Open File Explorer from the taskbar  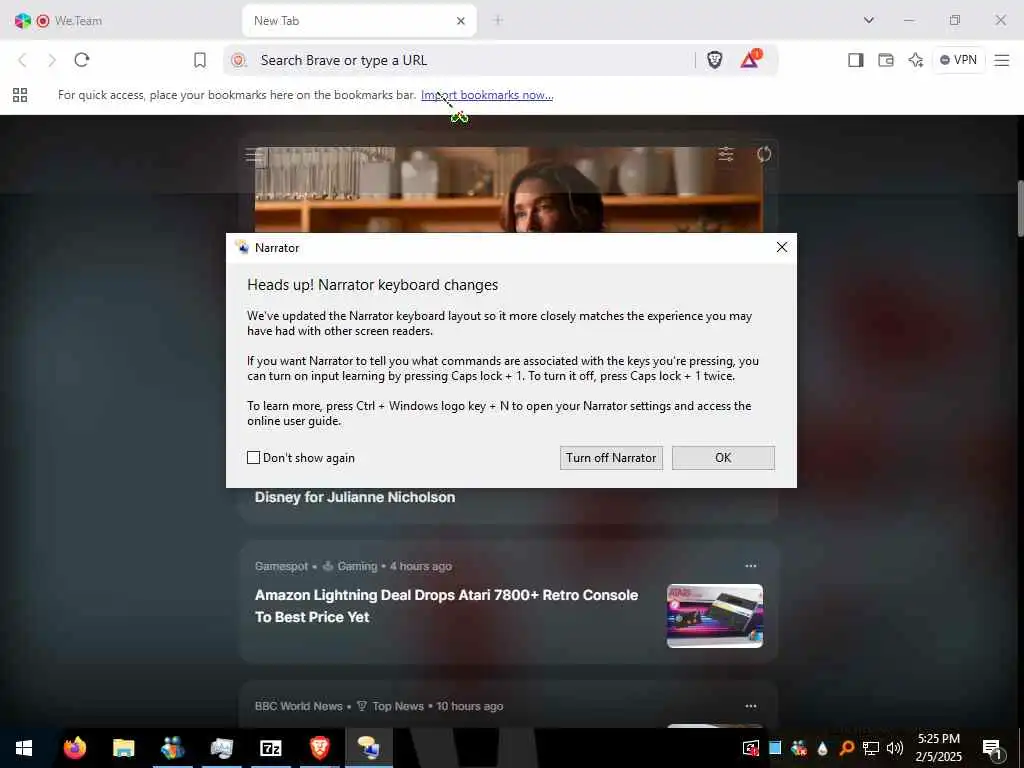pyautogui.click(x=123, y=748)
